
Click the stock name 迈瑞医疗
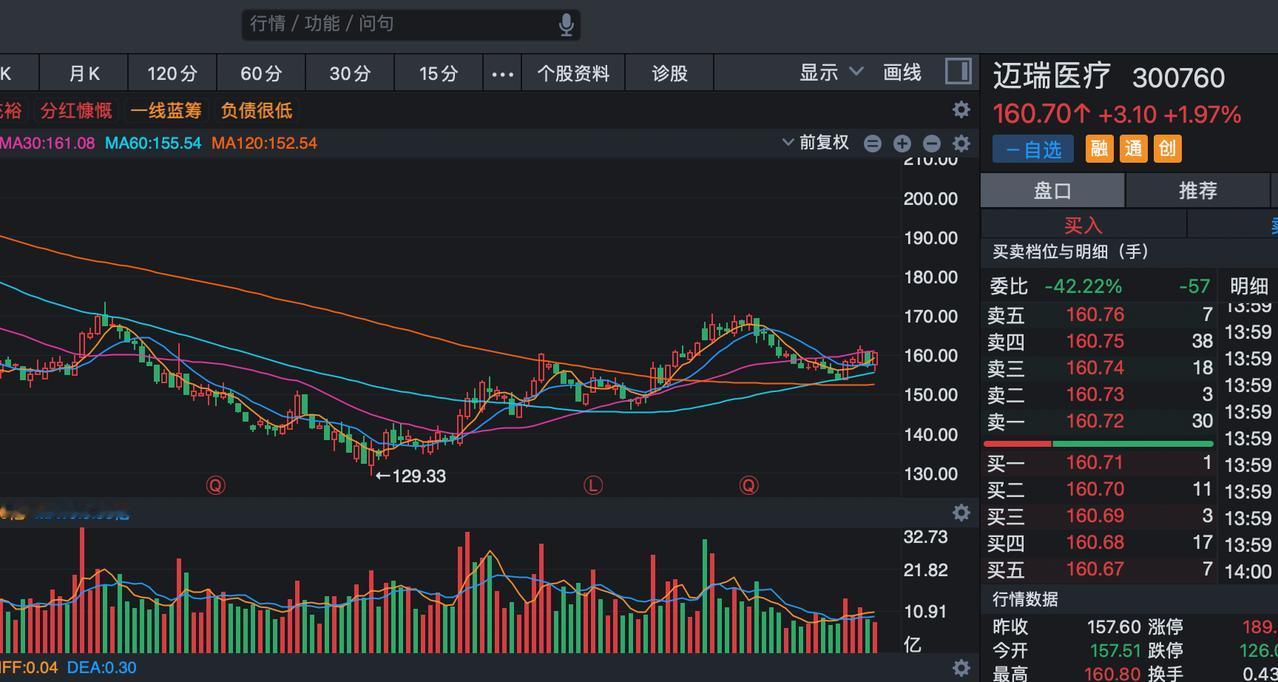coord(1052,76)
